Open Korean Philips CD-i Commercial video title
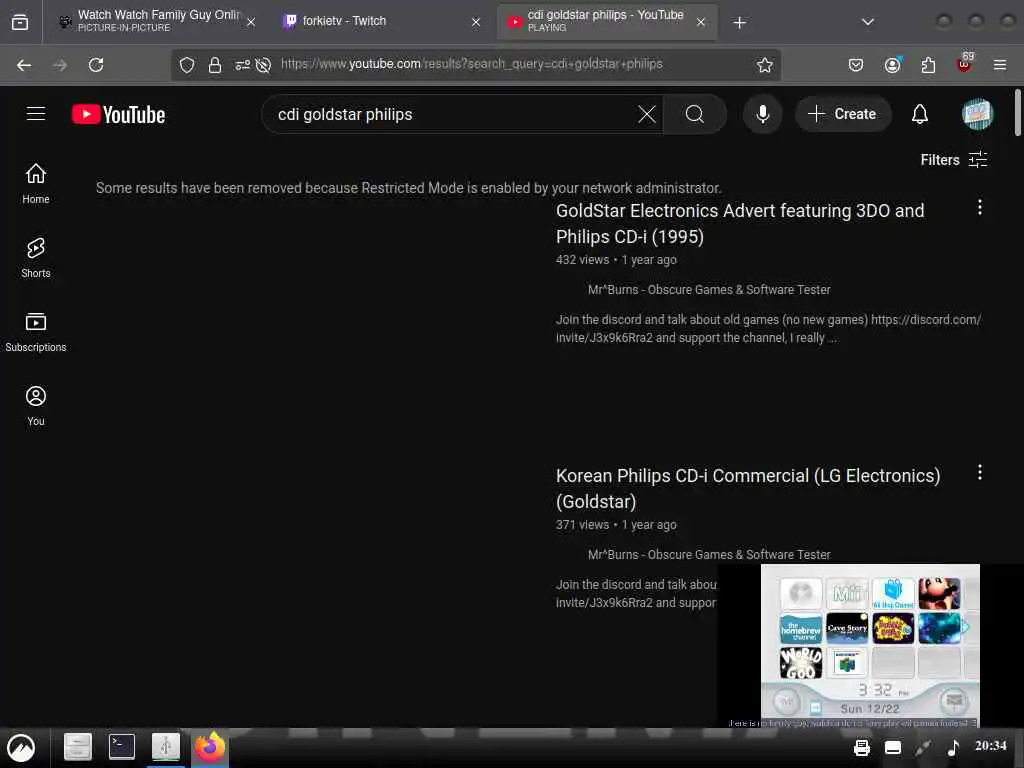This screenshot has width=1024, height=768. (748, 488)
